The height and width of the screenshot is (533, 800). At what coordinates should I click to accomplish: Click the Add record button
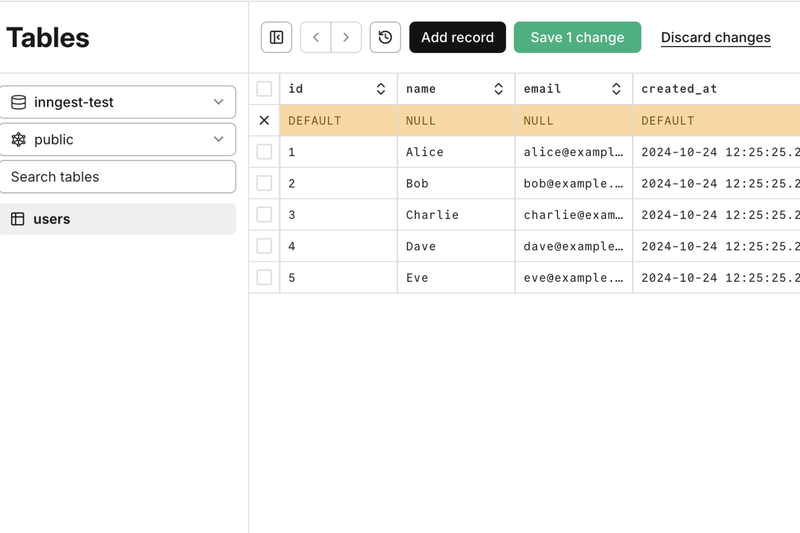457,37
